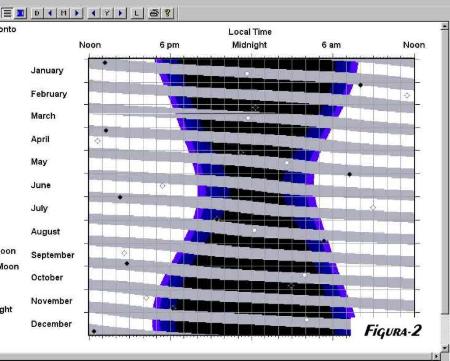Click the January row label
Viewport: 450px width, 361px height.
point(47,70)
